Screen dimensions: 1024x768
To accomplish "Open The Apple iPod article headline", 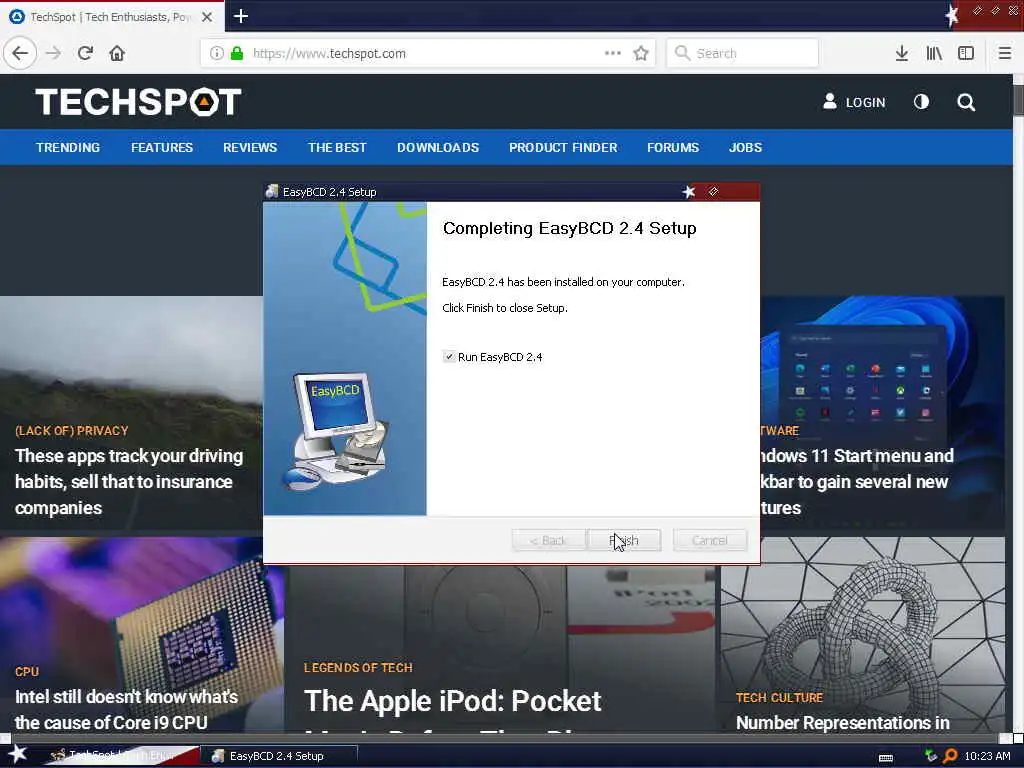I will point(452,701).
